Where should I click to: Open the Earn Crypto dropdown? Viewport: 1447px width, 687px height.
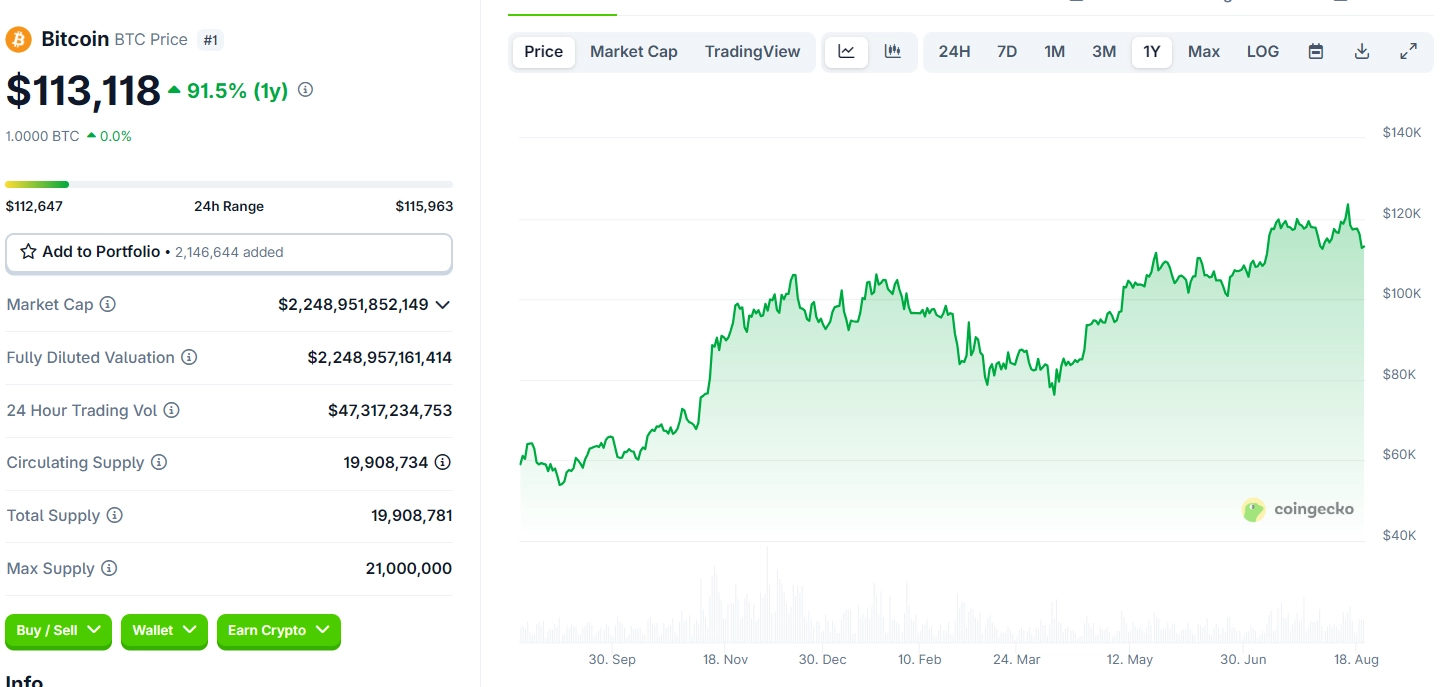coord(278,631)
